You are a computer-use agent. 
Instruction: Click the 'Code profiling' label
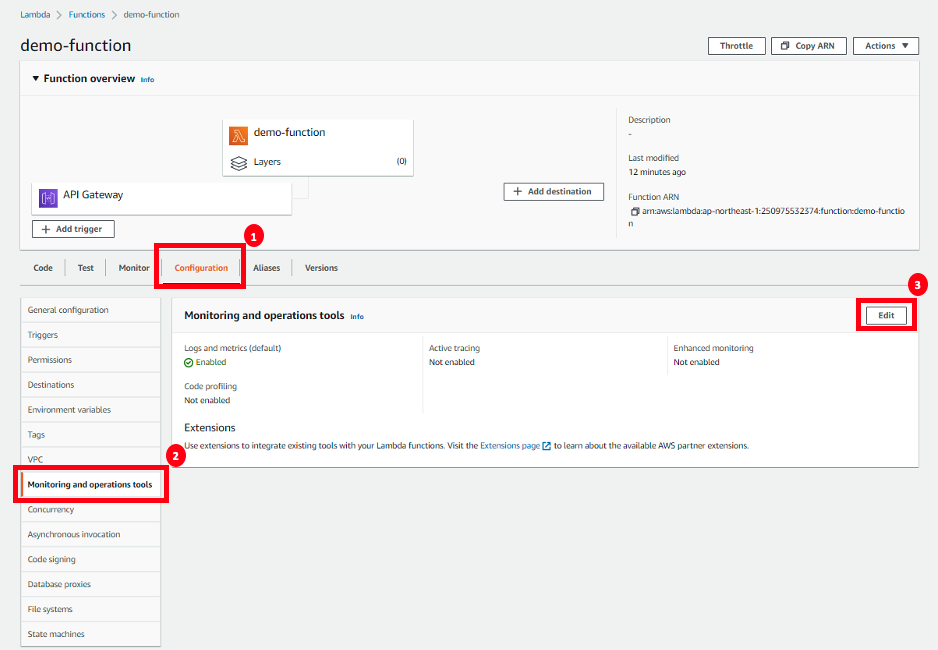tap(211, 386)
